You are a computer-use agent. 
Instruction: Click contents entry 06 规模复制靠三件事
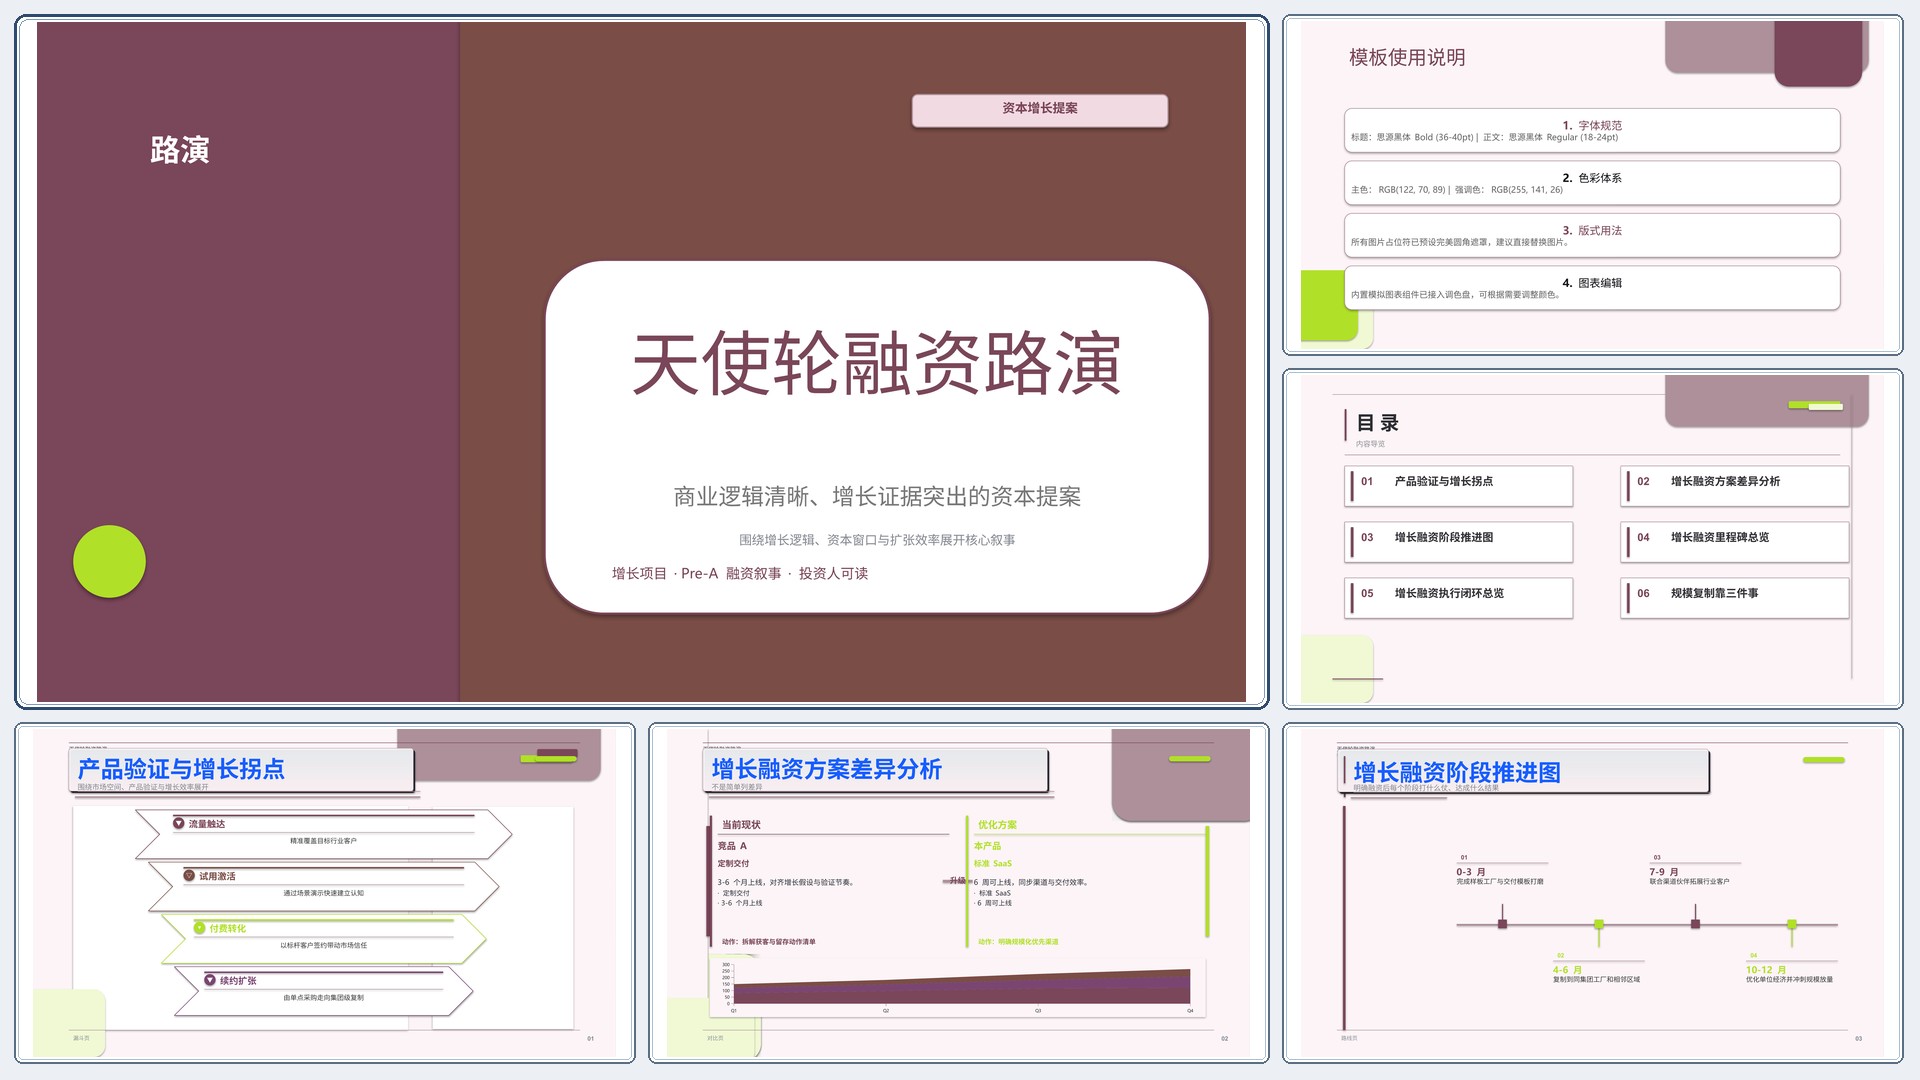pos(1735,597)
